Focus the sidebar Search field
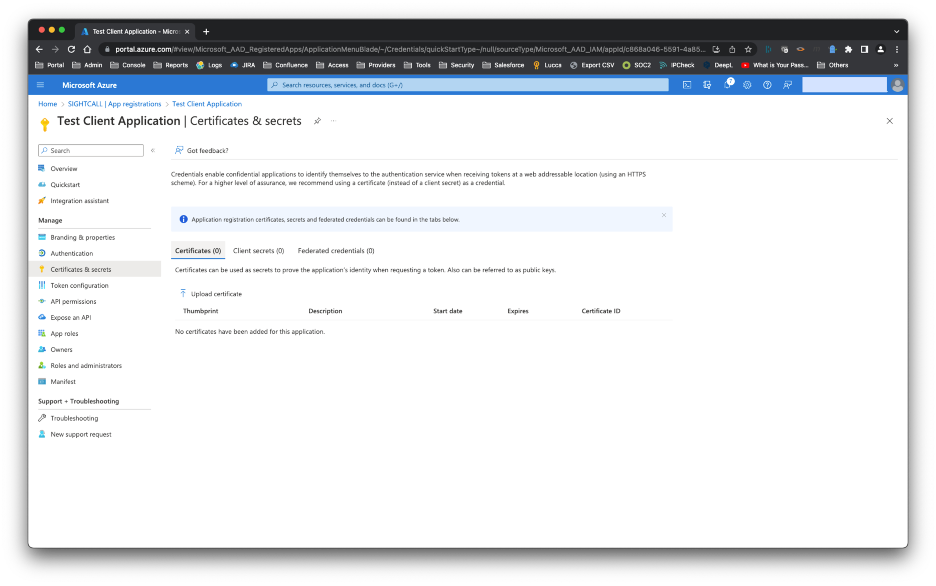Image resolution: width=936 pixels, height=586 pixels. (x=91, y=150)
